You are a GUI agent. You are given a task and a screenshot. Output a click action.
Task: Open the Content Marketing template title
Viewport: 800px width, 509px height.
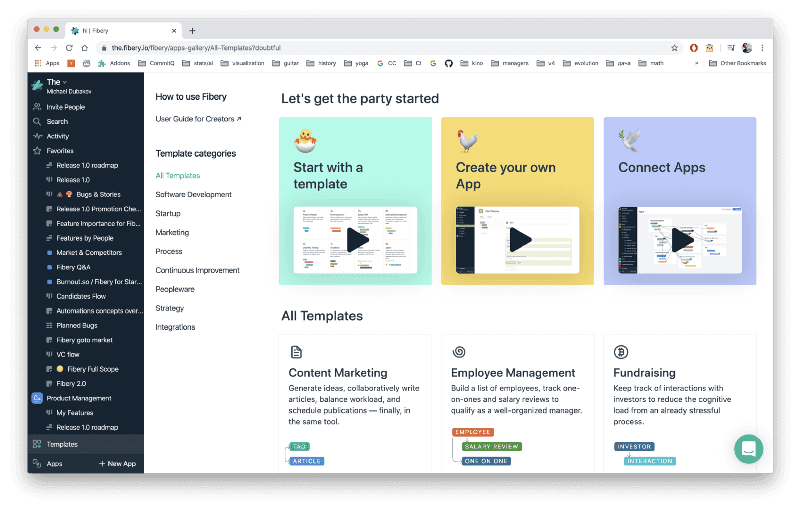pyautogui.click(x=338, y=373)
